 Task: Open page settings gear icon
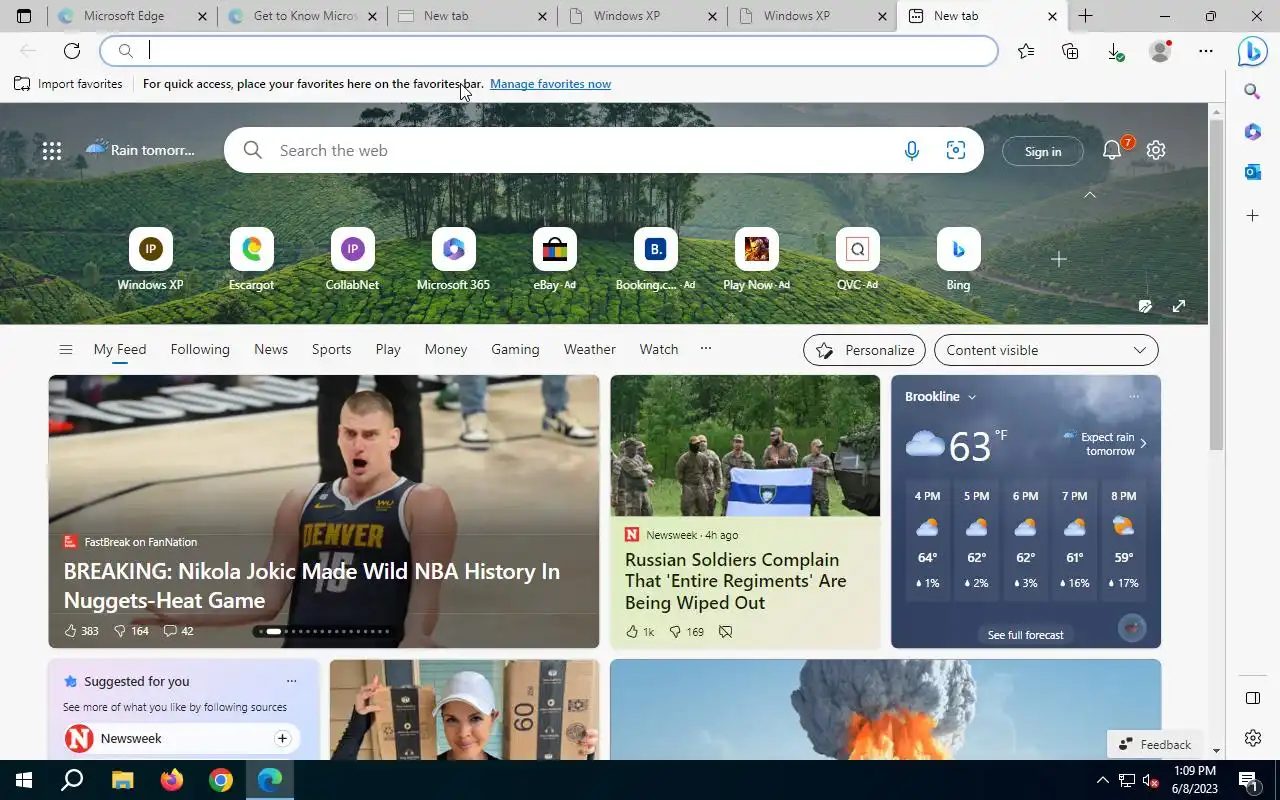tap(1156, 150)
